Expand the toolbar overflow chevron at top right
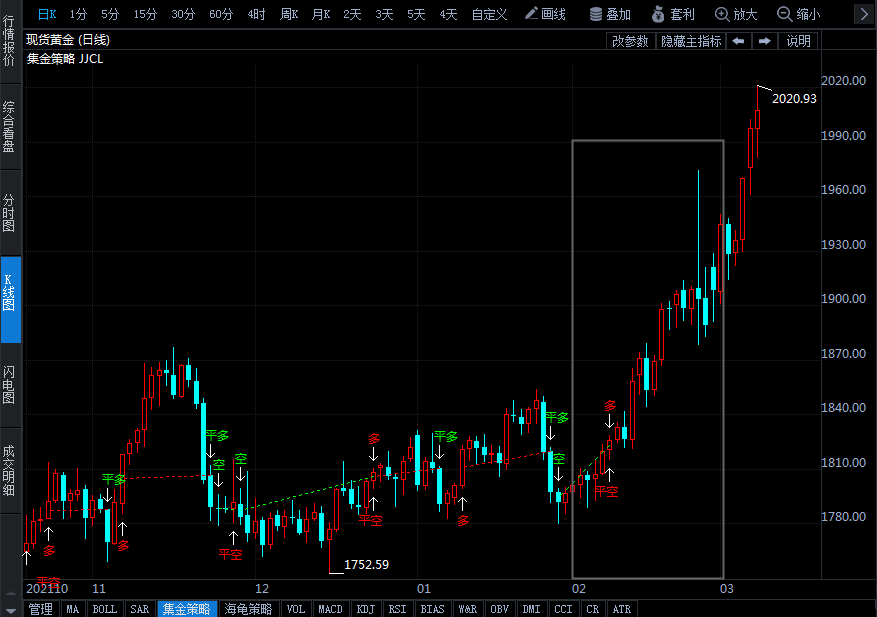The height and width of the screenshot is (617, 877). click(864, 14)
